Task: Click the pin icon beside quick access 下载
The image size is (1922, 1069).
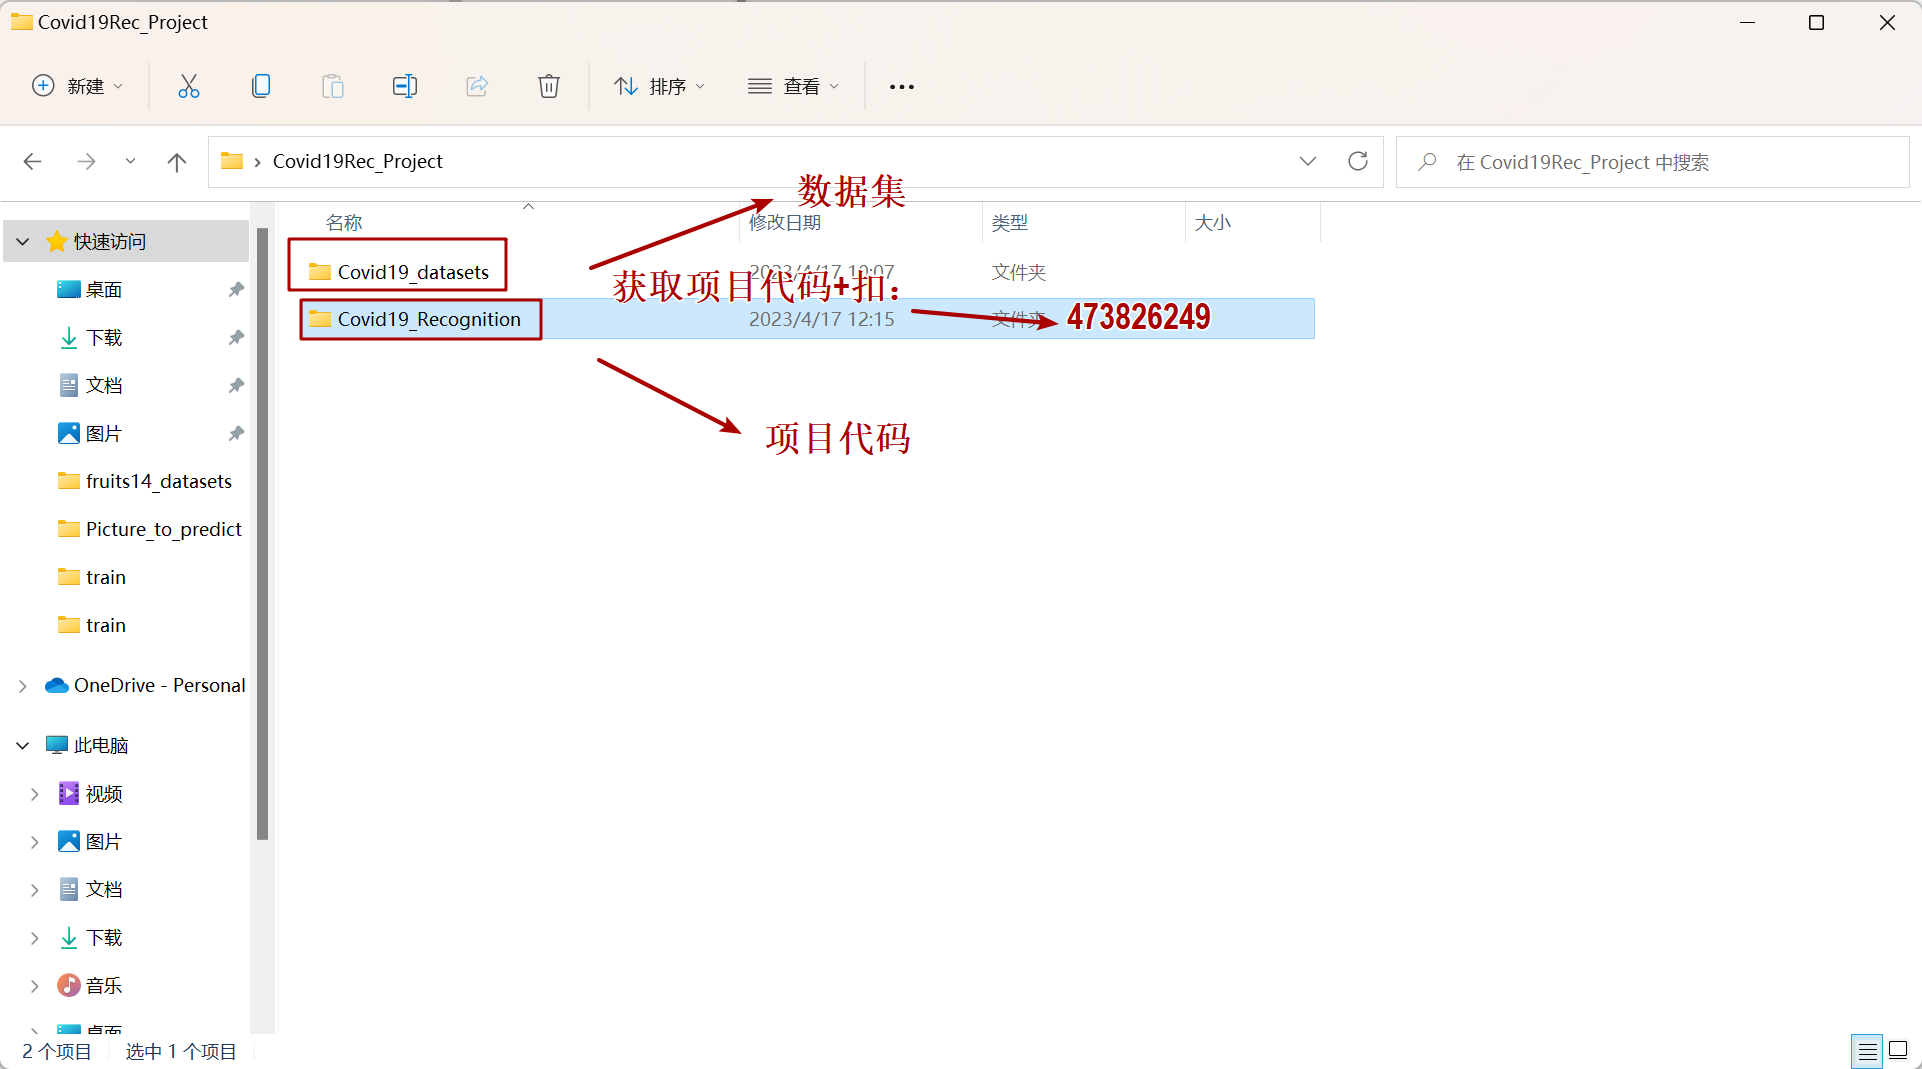Action: click(x=236, y=337)
